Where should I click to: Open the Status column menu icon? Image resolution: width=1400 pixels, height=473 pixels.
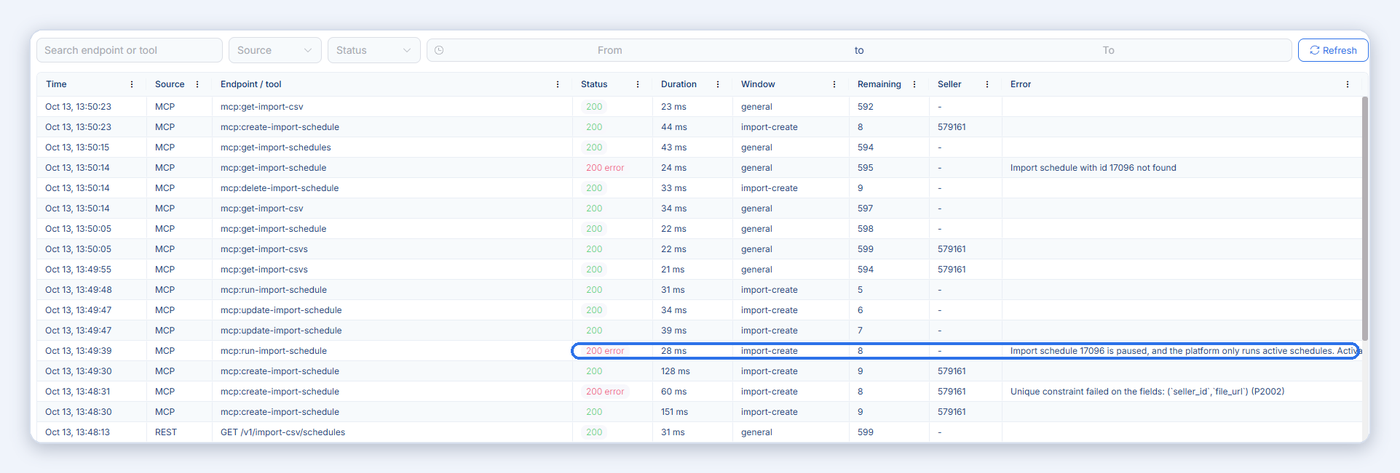(638, 85)
